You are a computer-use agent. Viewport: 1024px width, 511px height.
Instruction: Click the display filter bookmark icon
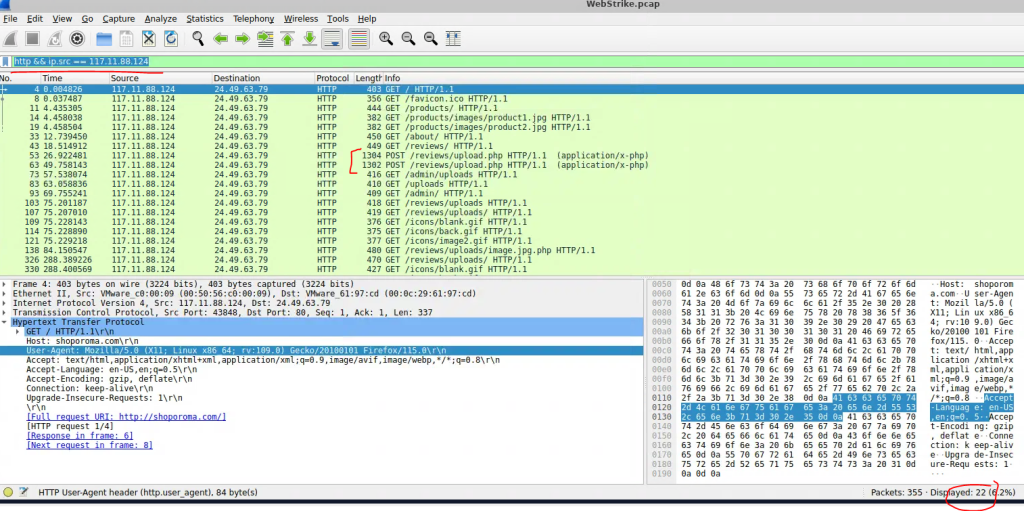7,62
